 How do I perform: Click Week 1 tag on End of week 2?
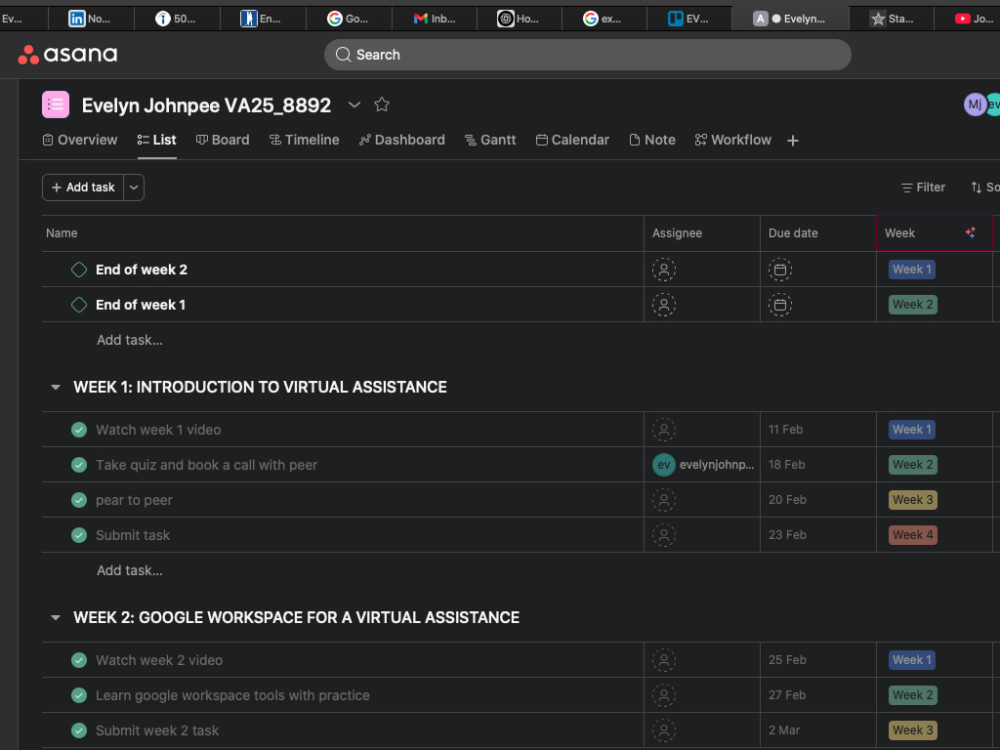(912, 269)
